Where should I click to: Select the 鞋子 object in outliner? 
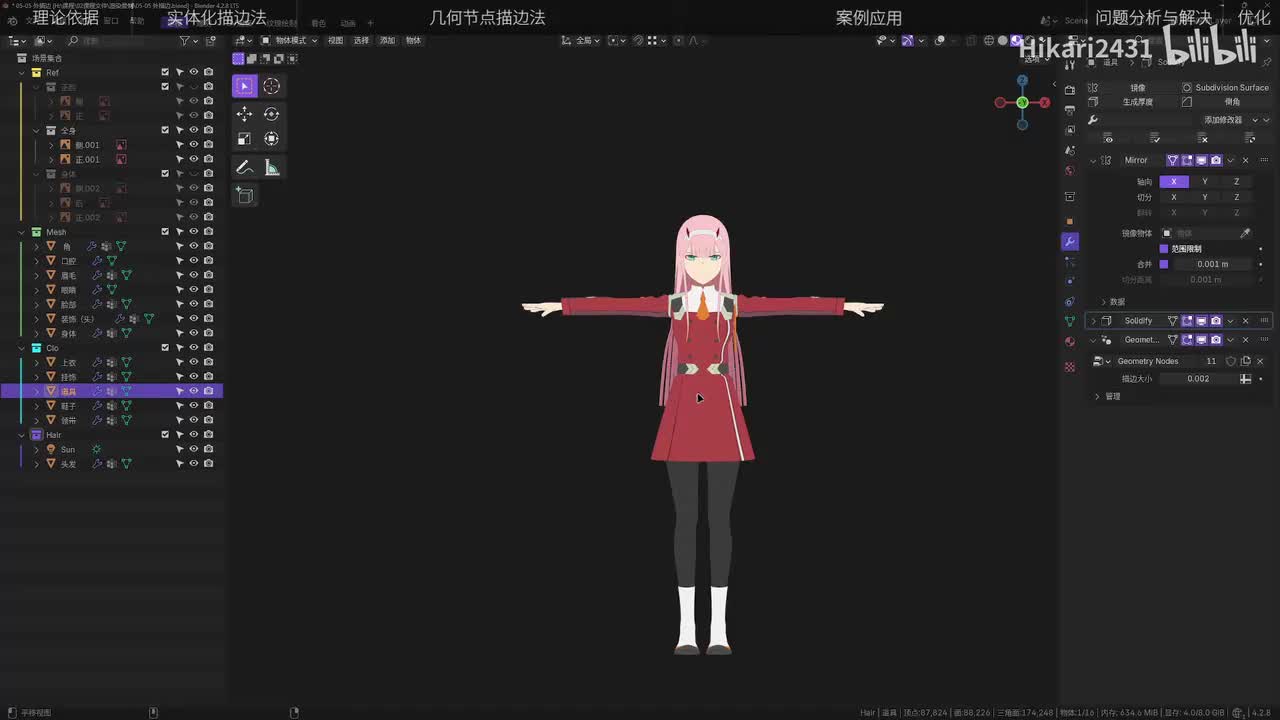pos(69,406)
